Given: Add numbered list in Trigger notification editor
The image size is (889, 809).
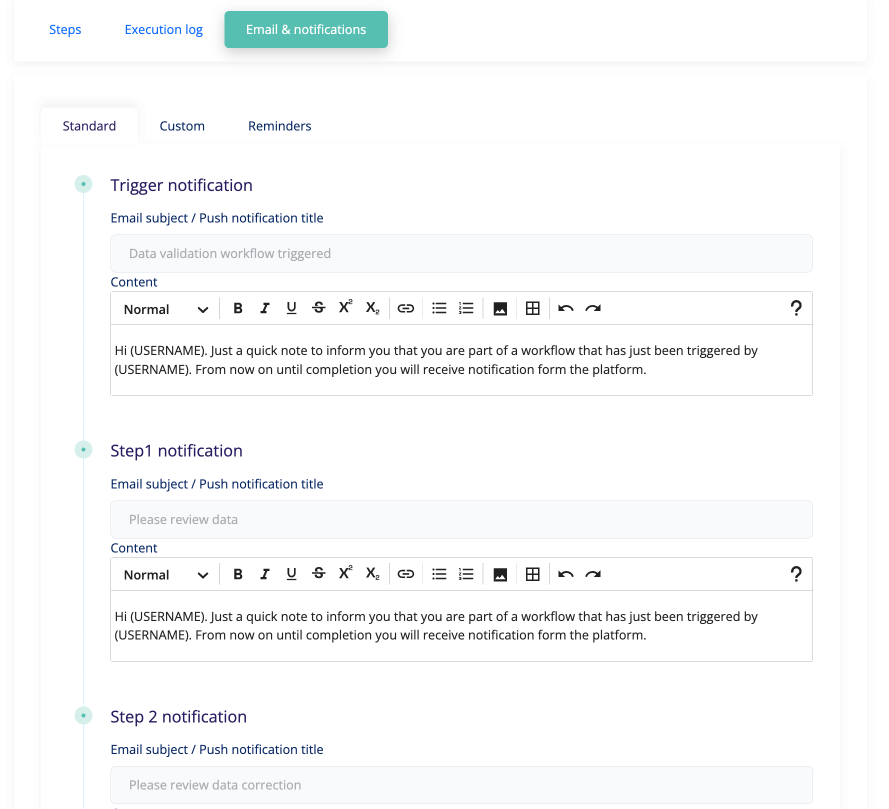Looking at the screenshot, I should tap(466, 308).
